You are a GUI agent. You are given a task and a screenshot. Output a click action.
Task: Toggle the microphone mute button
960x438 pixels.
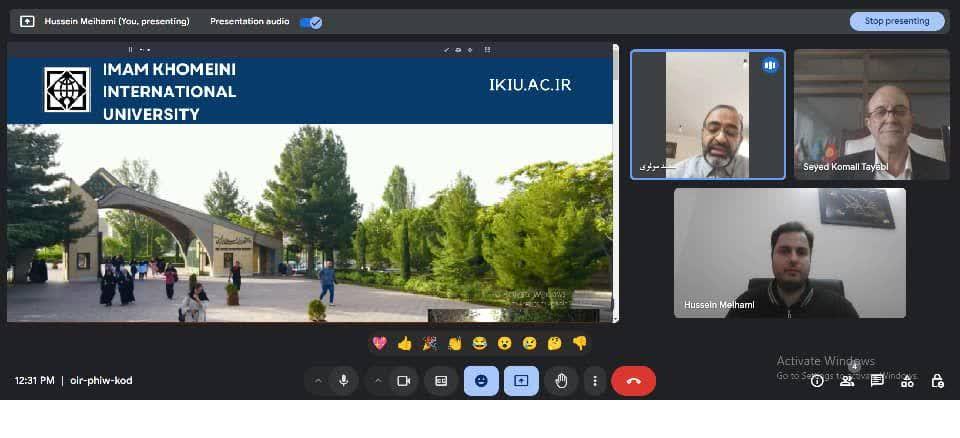pyautogui.click(x=344, y=381)
